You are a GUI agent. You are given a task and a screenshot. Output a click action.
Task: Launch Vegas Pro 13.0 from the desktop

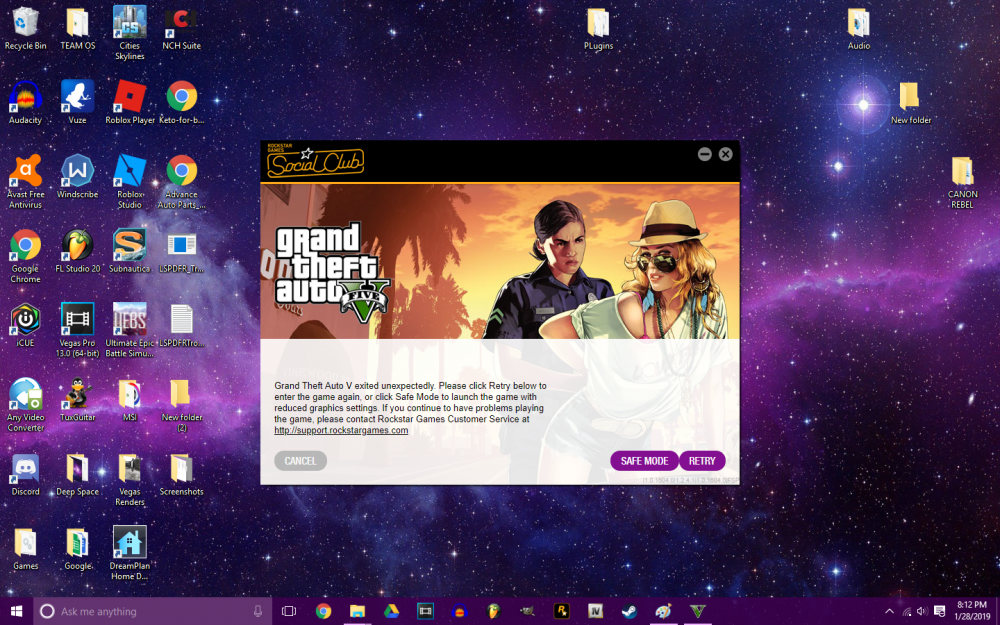pos(76,320)
